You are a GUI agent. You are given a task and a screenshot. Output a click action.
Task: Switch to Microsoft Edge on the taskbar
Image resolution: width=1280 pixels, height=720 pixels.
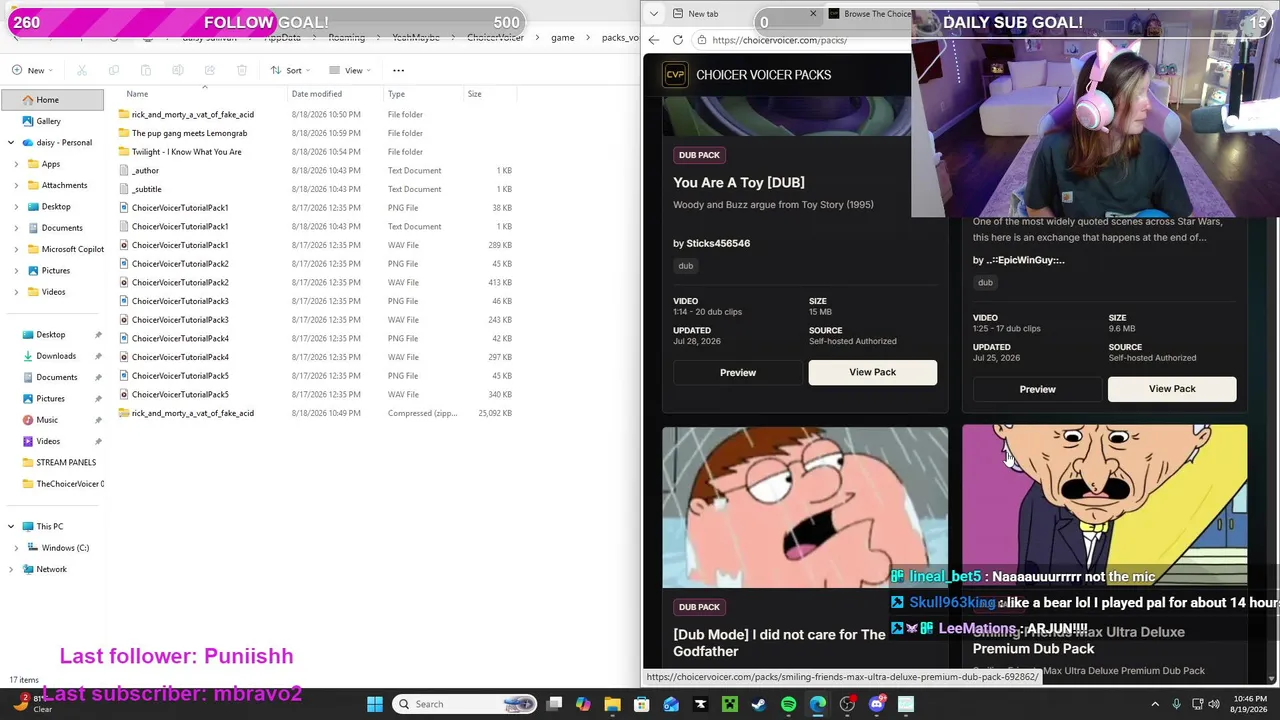coord(818,704)
